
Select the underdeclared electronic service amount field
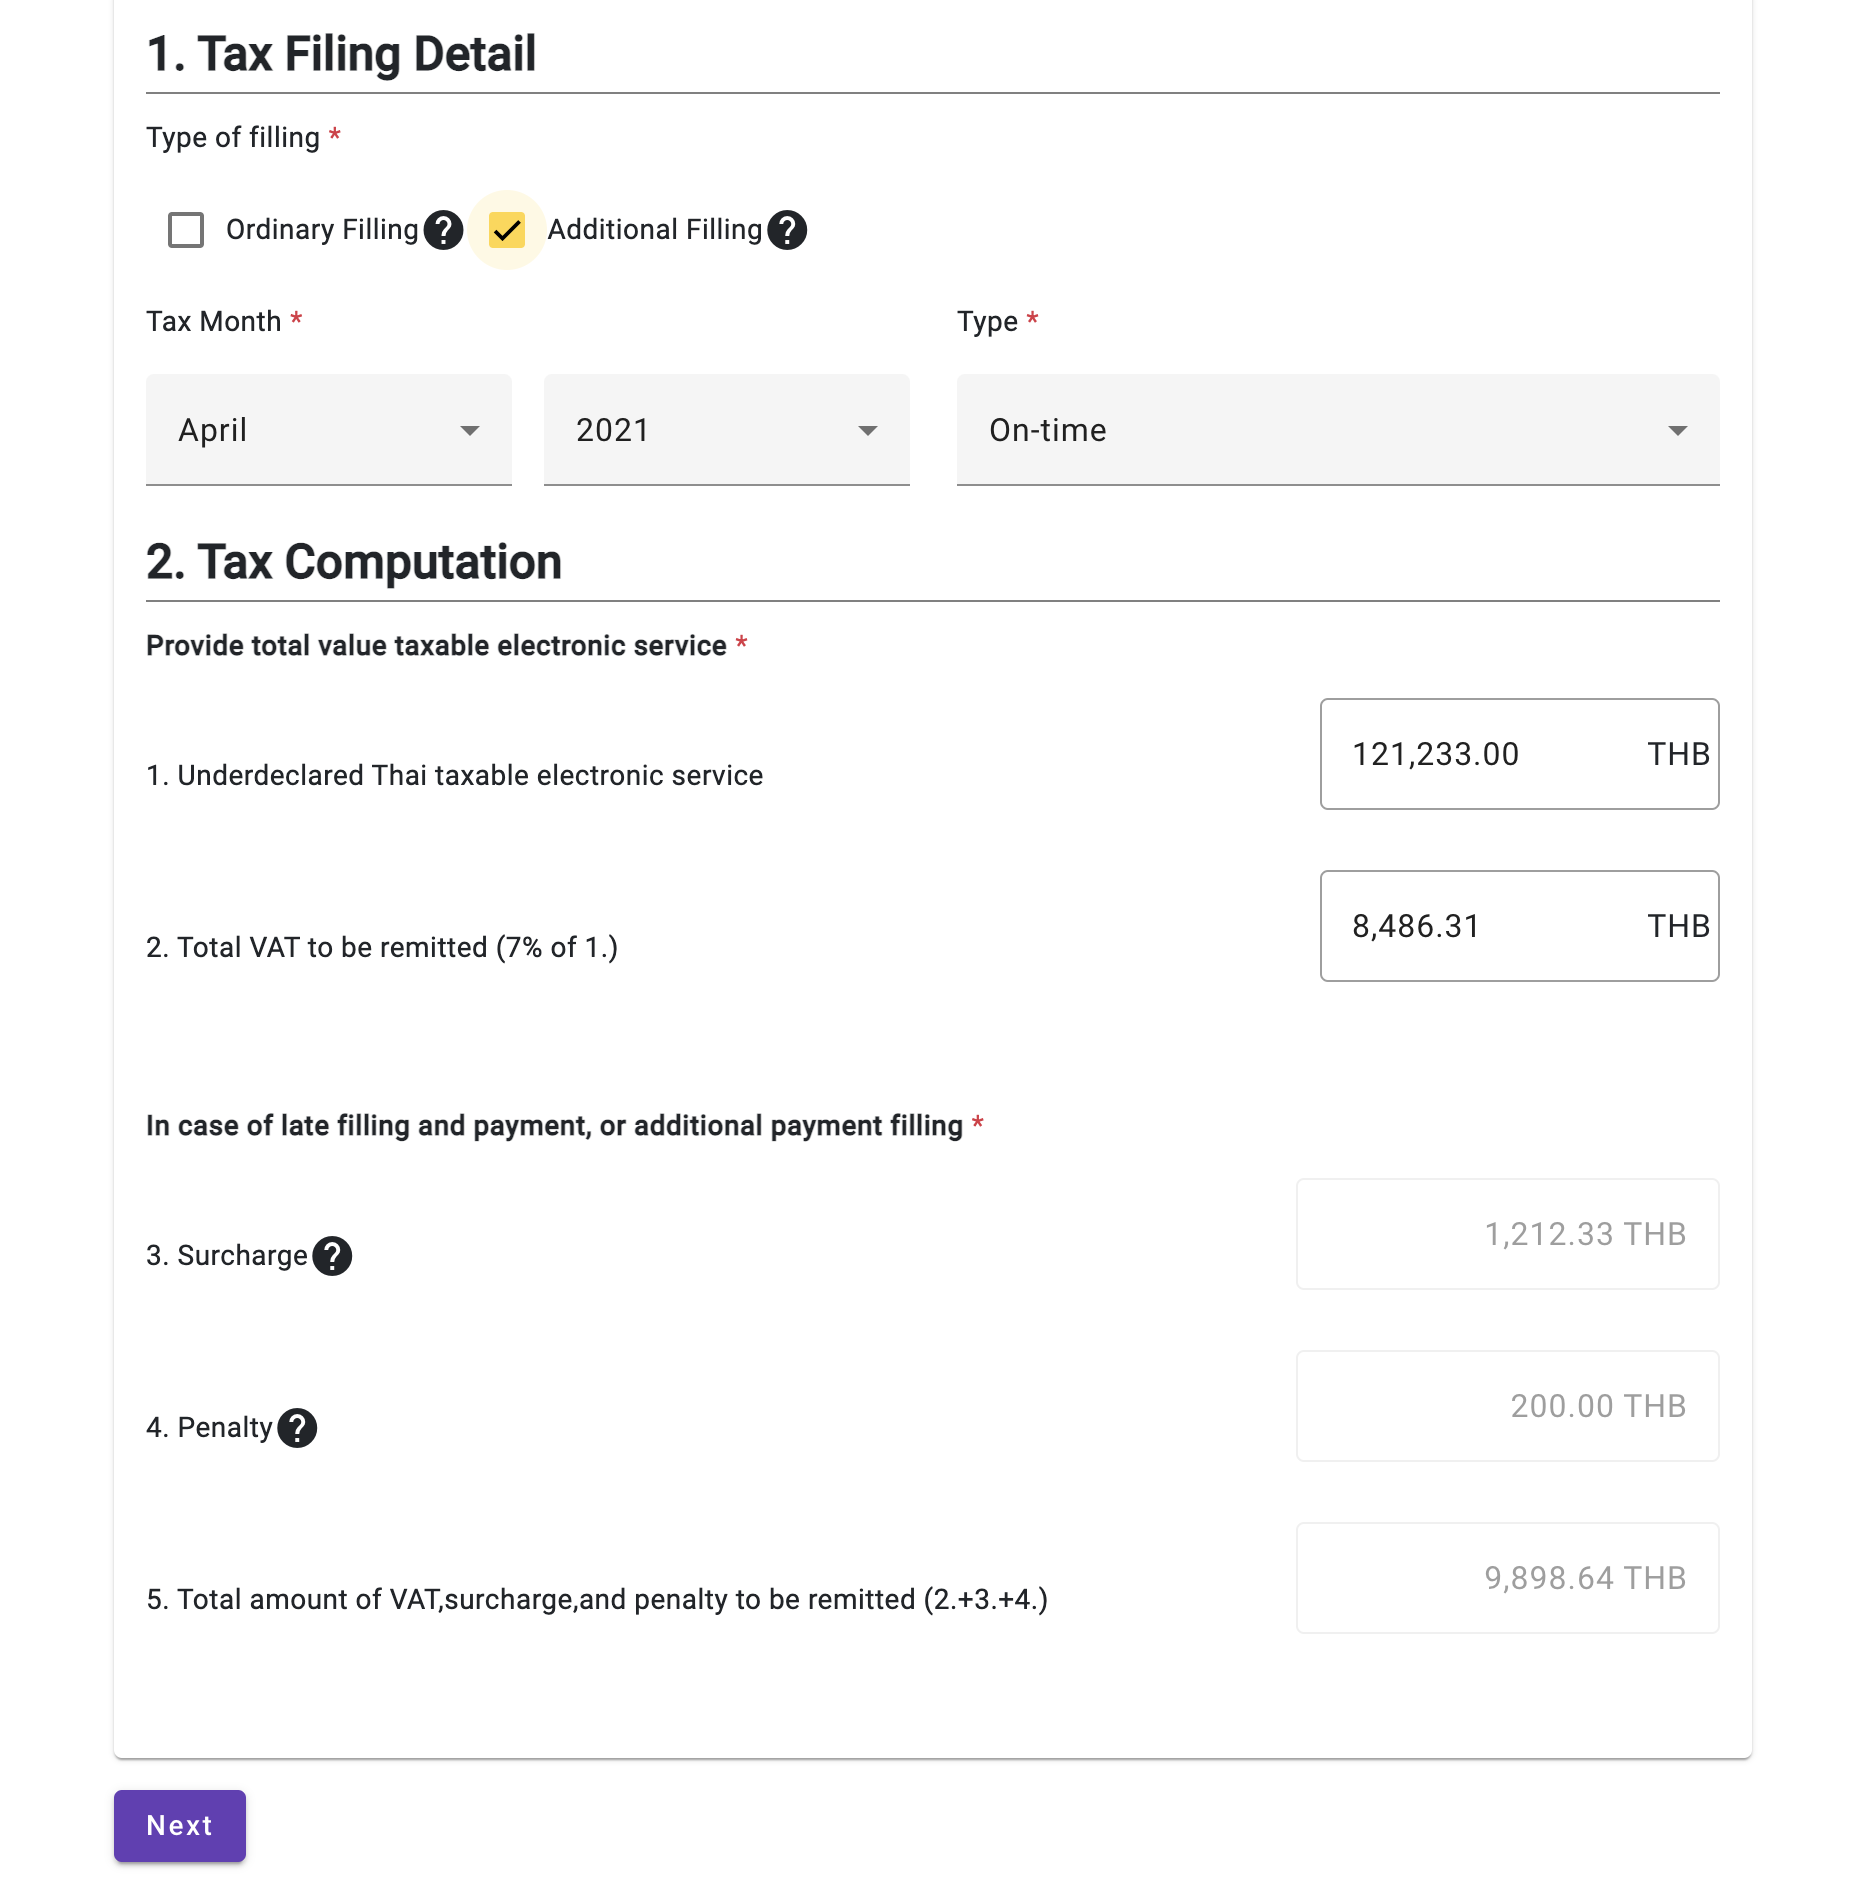click(1518, 754)
